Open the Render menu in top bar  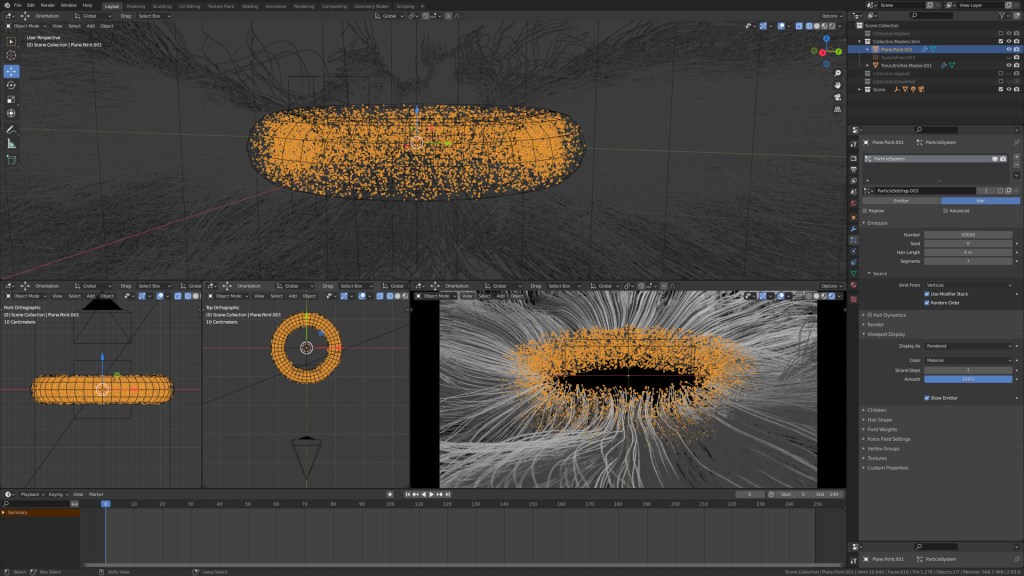coord(47,5)
